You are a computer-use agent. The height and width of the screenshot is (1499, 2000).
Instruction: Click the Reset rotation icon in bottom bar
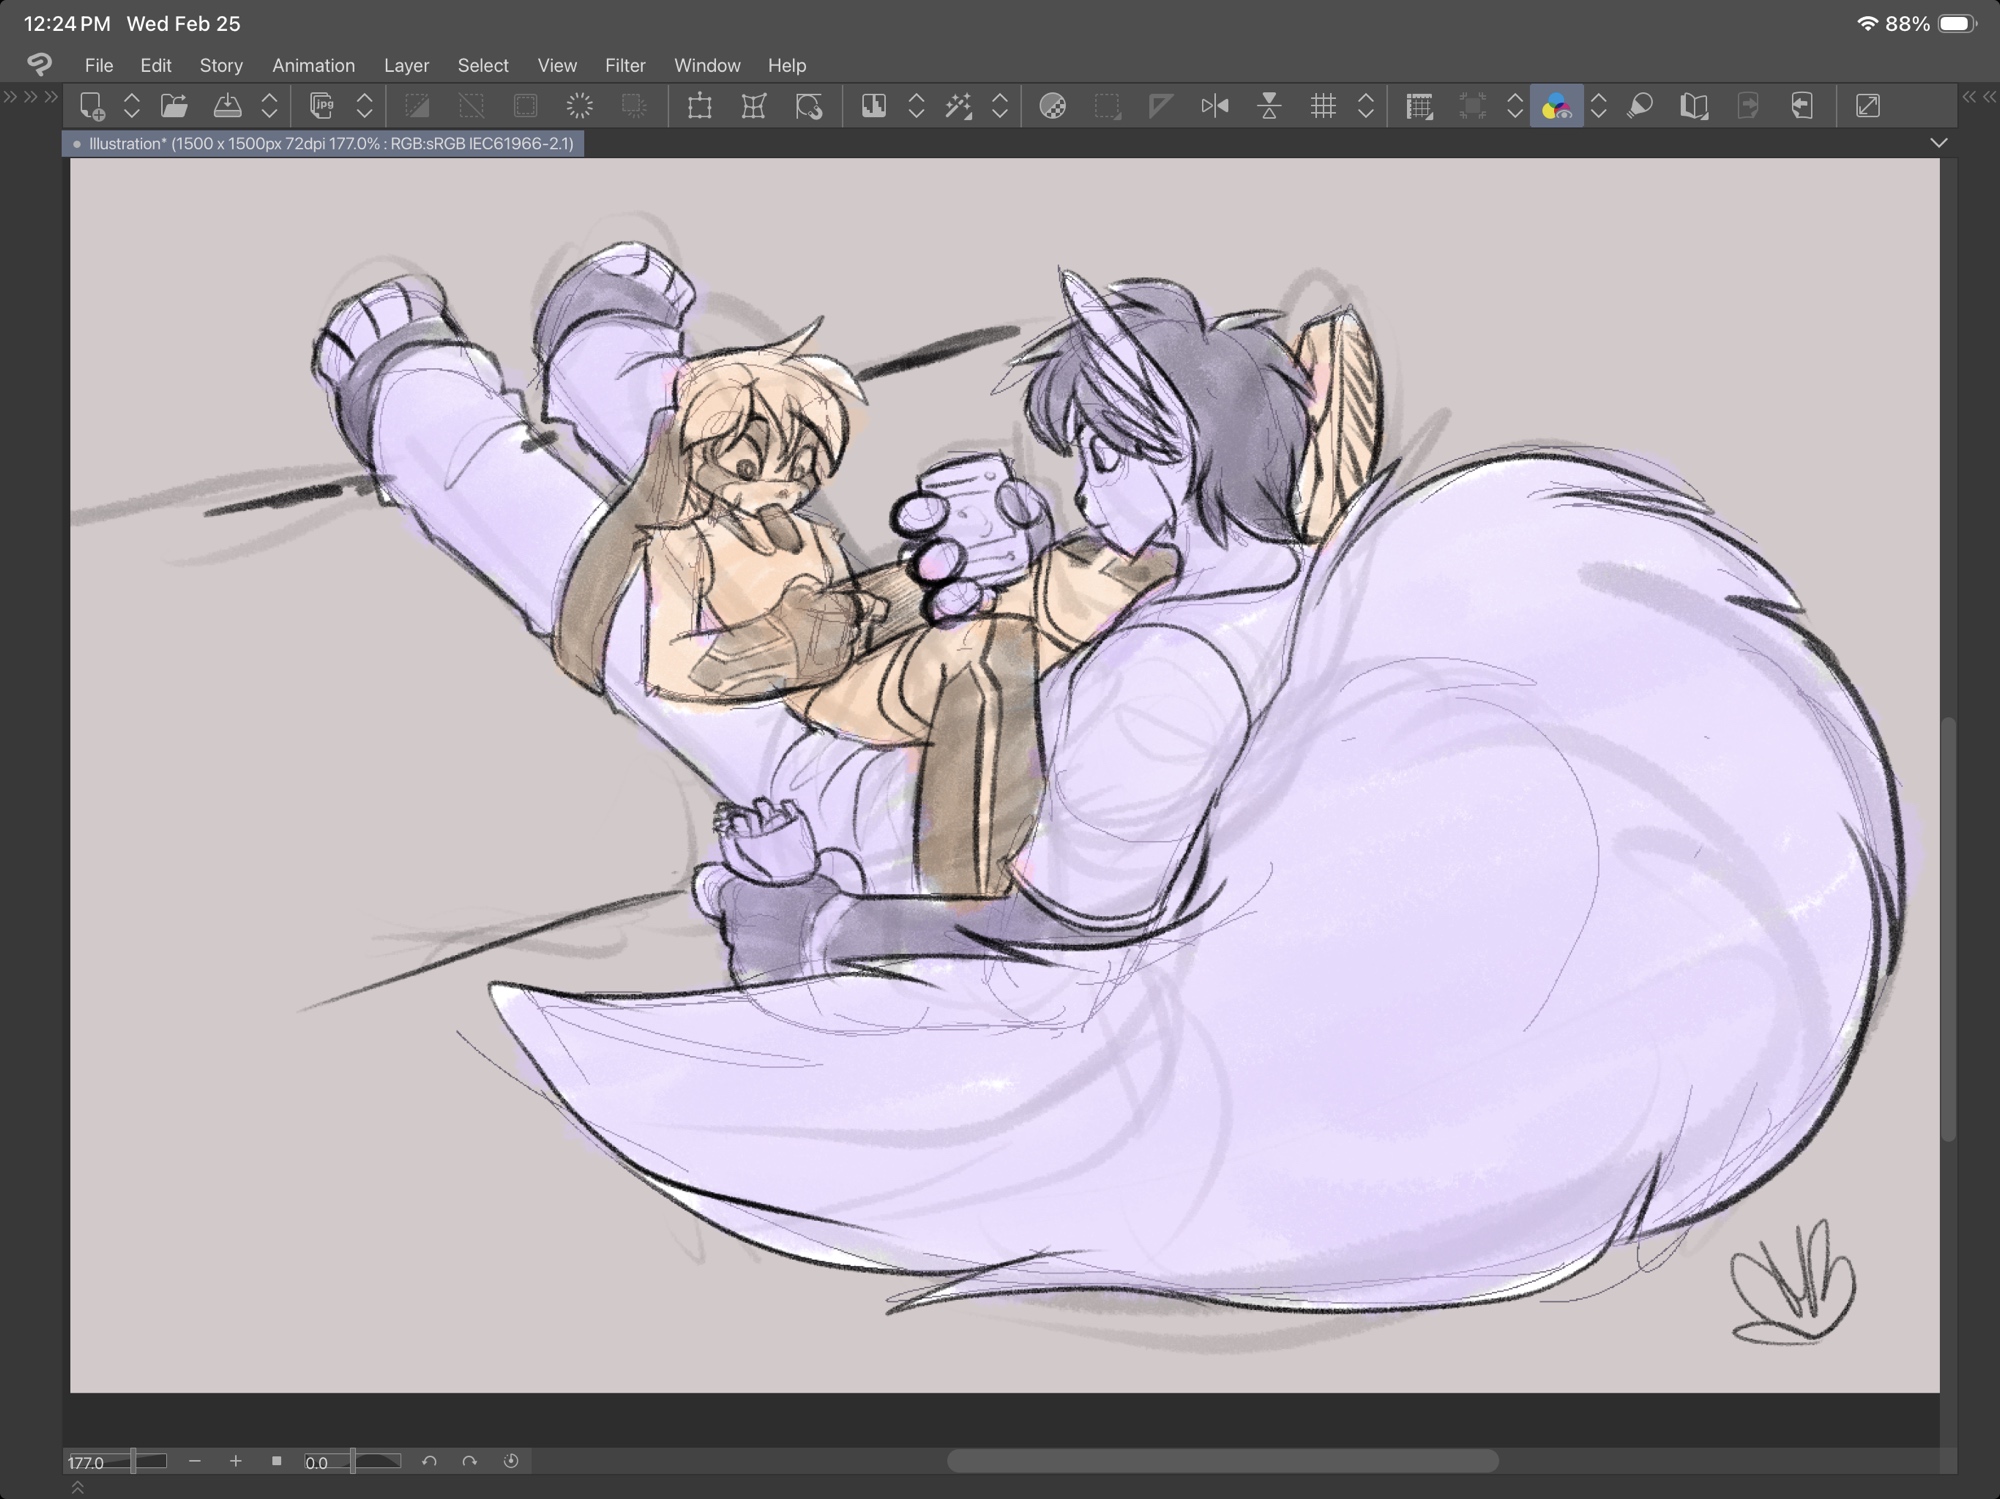[511, 1461]
